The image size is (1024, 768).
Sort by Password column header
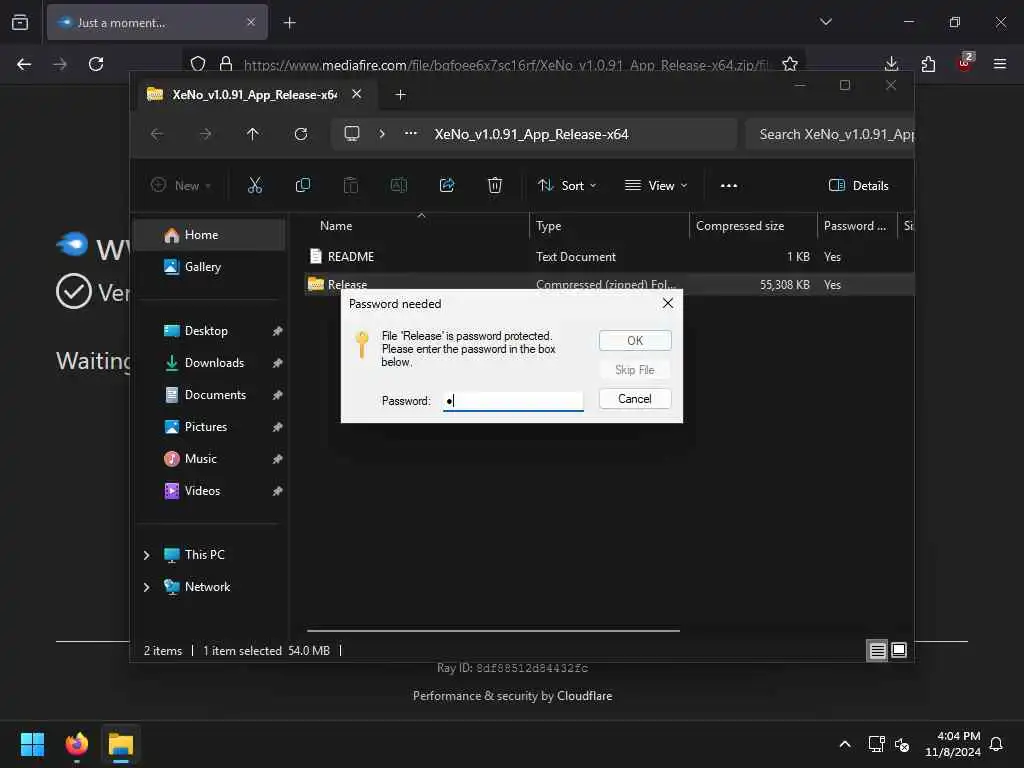click(856, 226)
